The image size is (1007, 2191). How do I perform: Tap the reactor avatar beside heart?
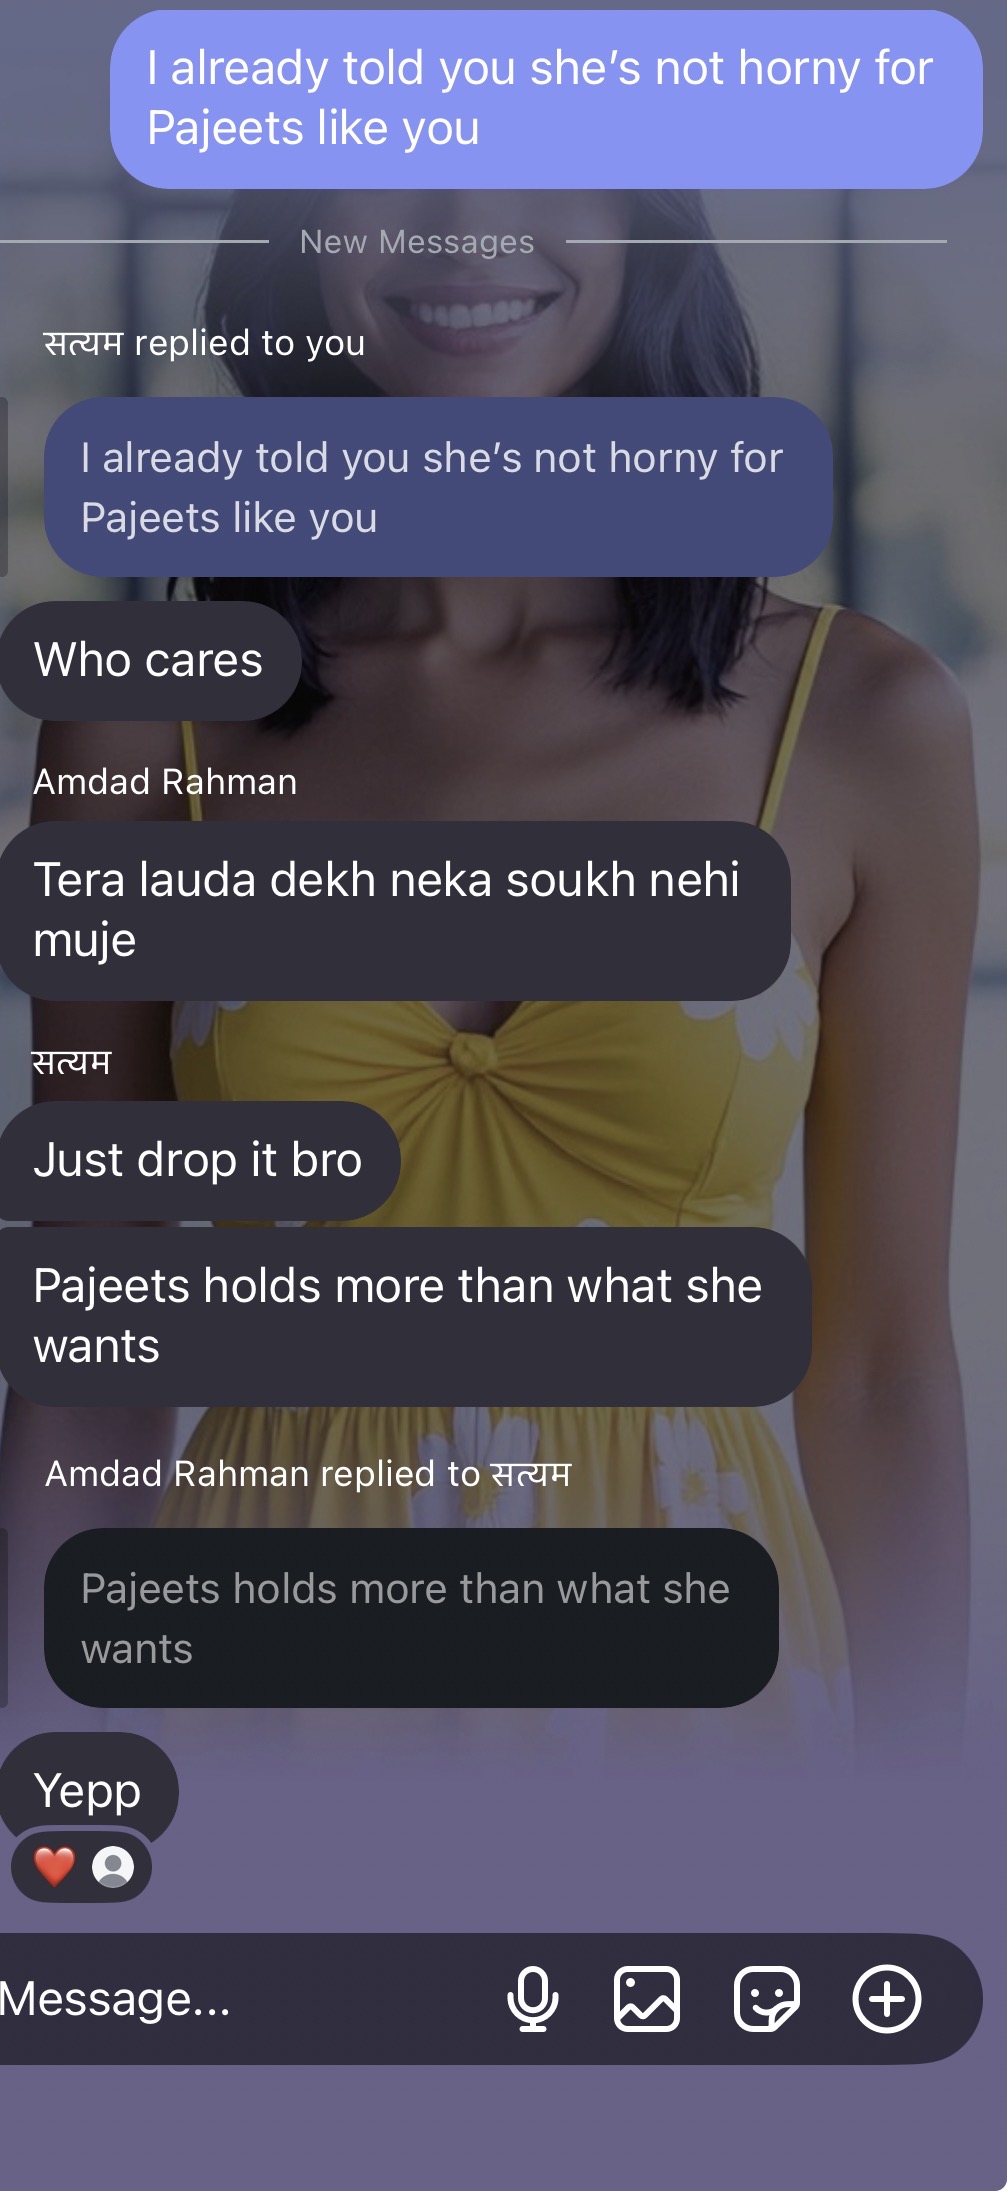pos(113,1866)
